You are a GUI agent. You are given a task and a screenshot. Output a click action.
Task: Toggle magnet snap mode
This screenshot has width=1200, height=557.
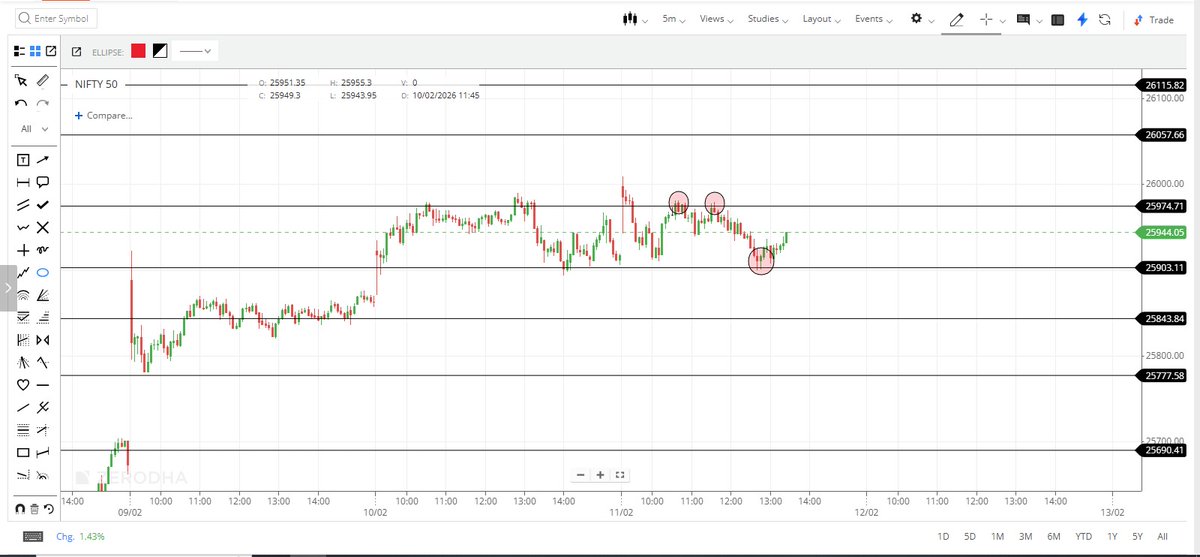(21, 509)
